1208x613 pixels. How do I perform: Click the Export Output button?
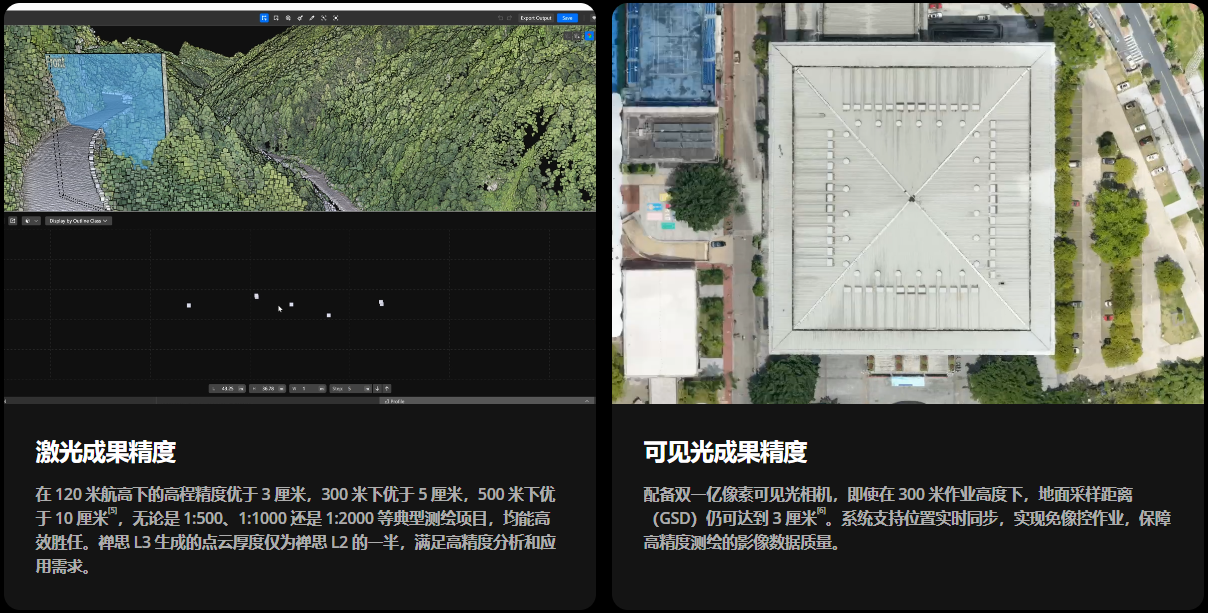tap(535, 18)
